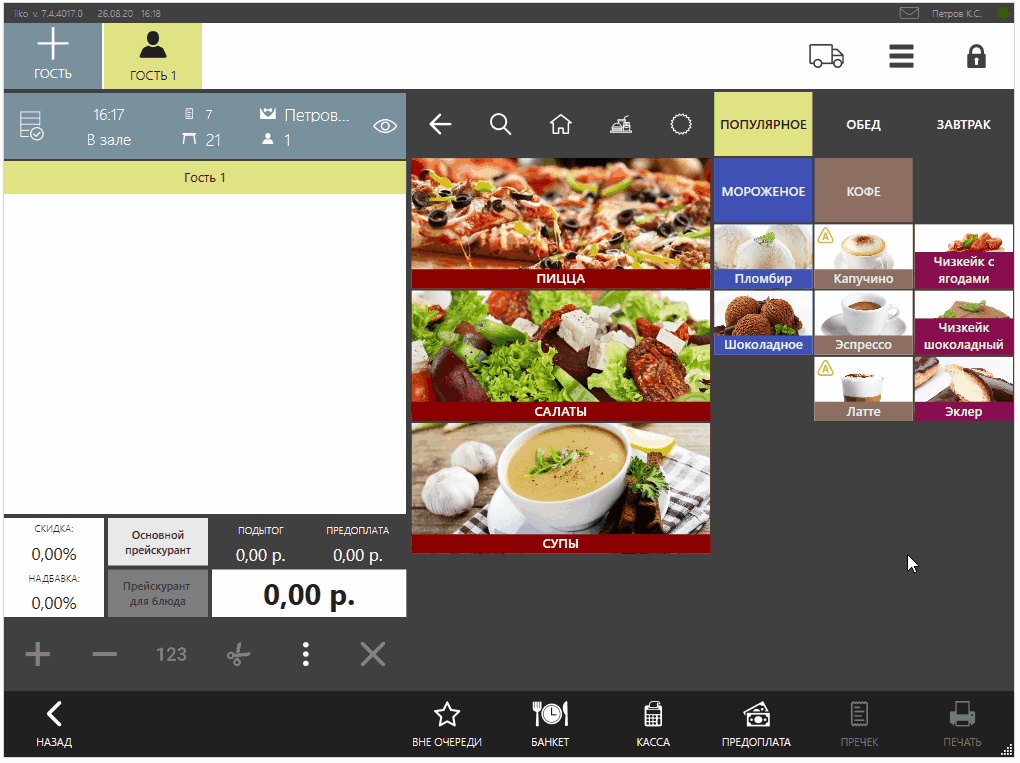1020x763 pixels.
Task: Expand the Пицца category
Action: [x=561, y=224]
